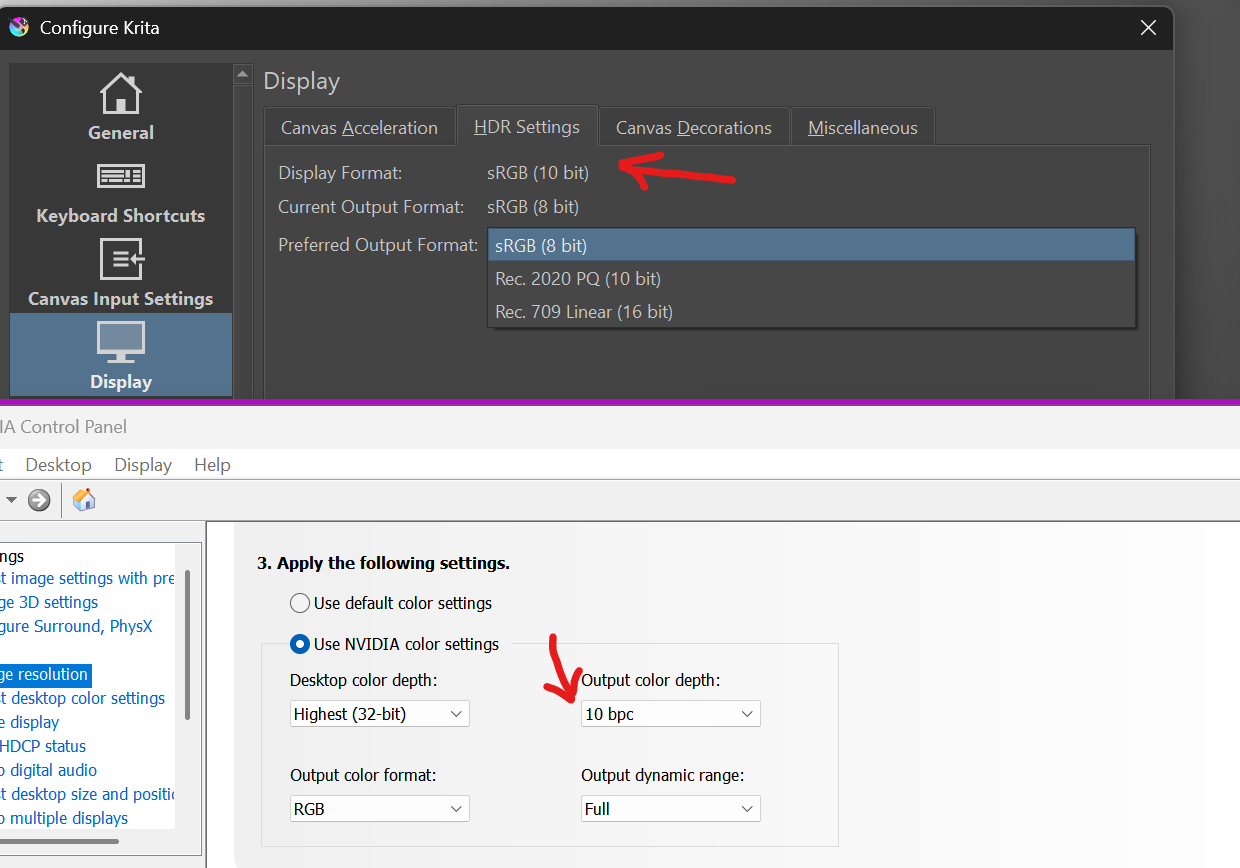1240x868 pixels.
Task: Select the Display monitor icon
Action: point(120,343)
